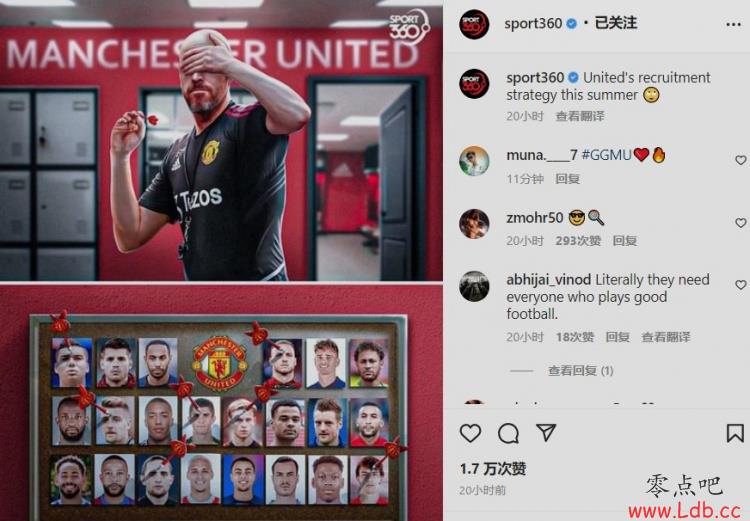Share post via paper plane icon
750x521 pixels.
546,432
